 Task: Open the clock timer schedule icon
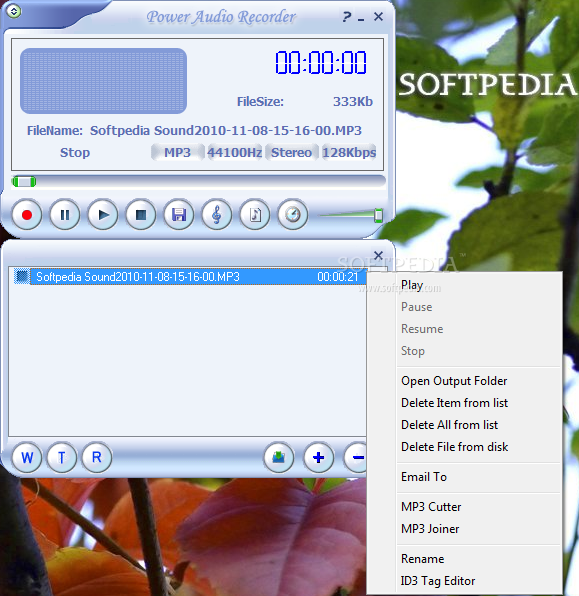(293, 215)
